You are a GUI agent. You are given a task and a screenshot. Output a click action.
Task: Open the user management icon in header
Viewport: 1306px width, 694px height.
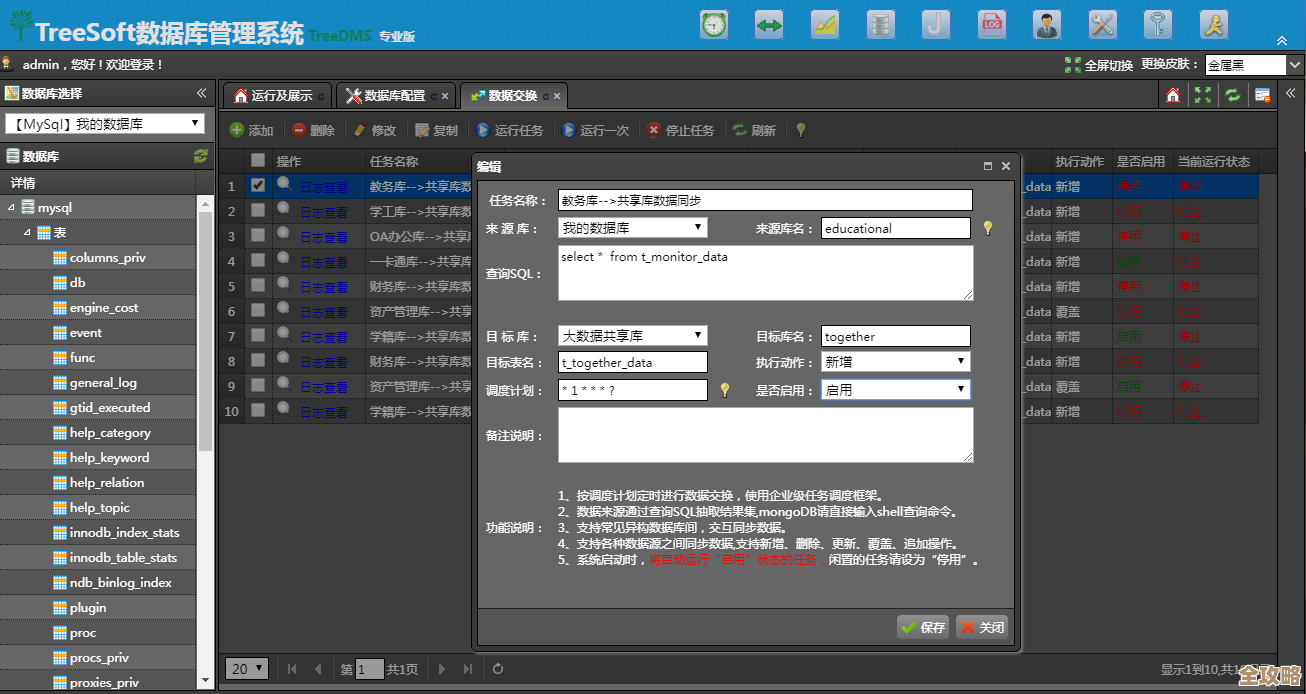click(1047, 25)
